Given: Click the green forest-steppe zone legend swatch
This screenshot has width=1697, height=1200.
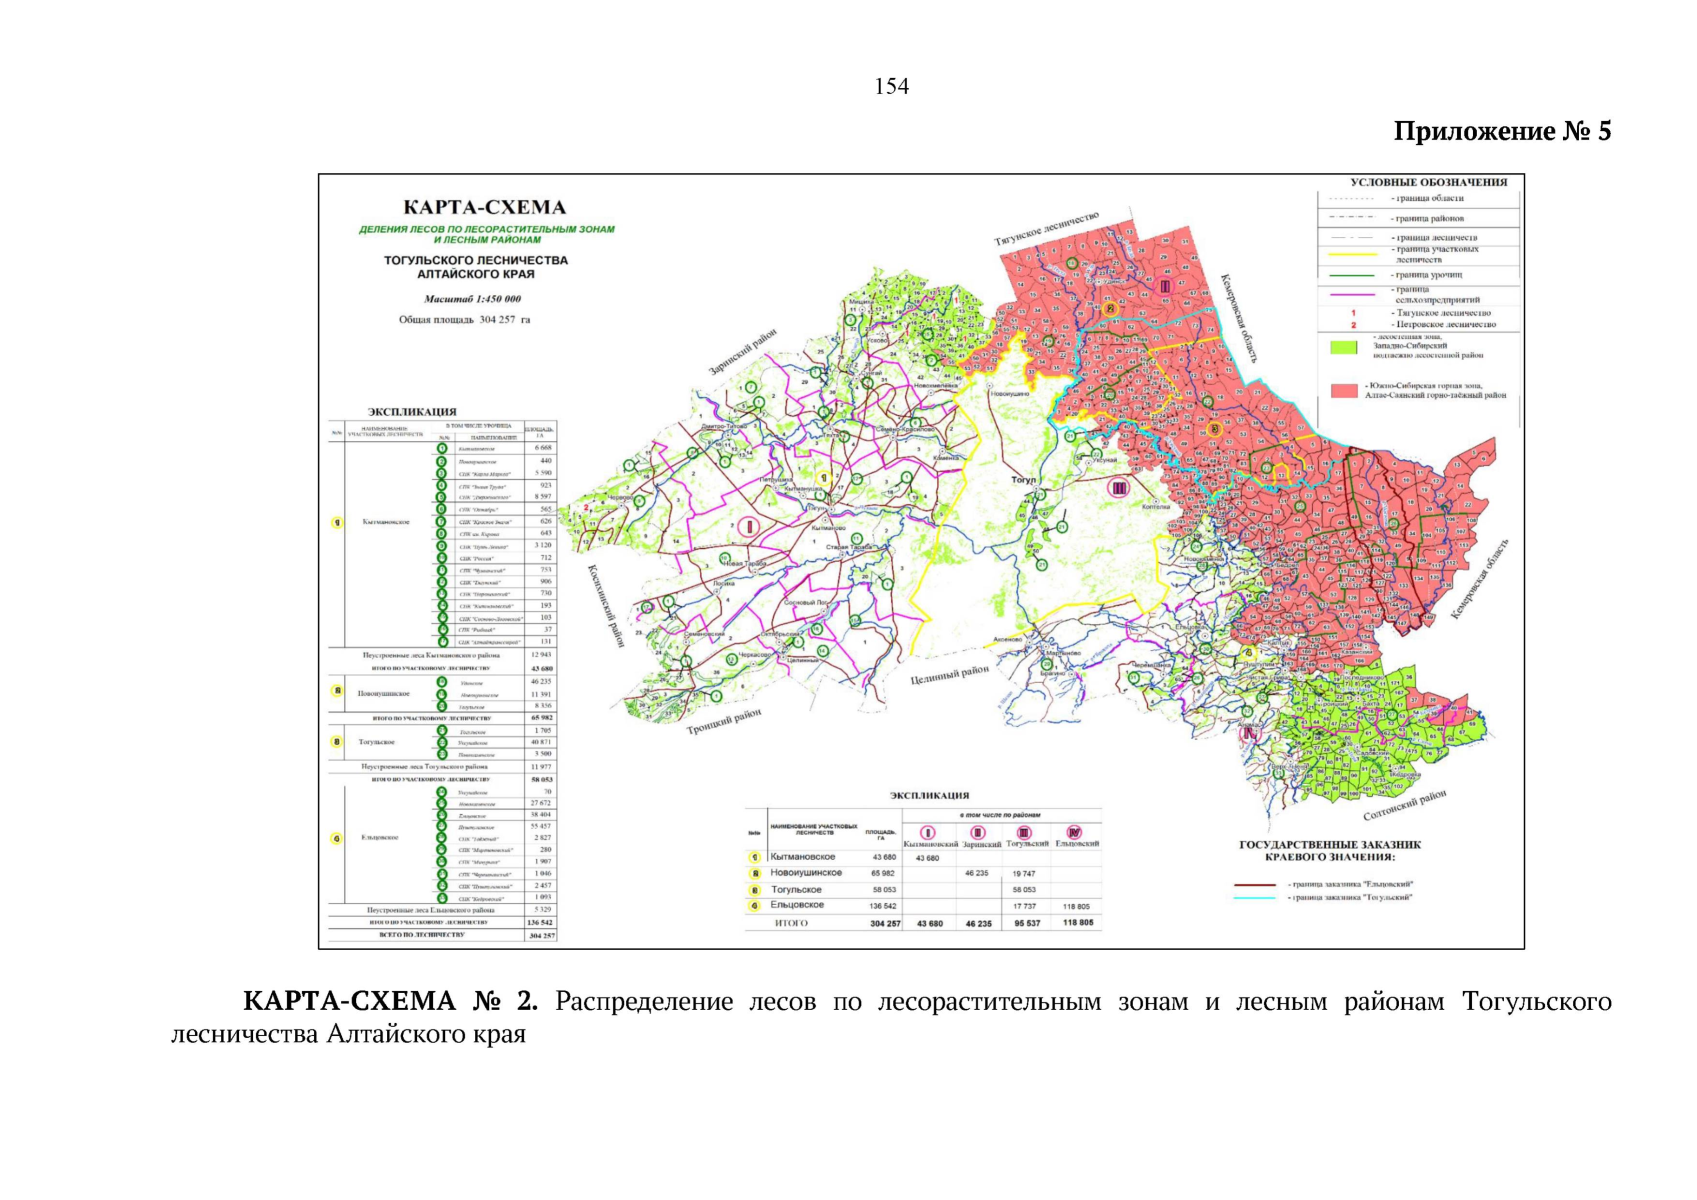Looking at the screenshot, I should [x=1343, y=347].
